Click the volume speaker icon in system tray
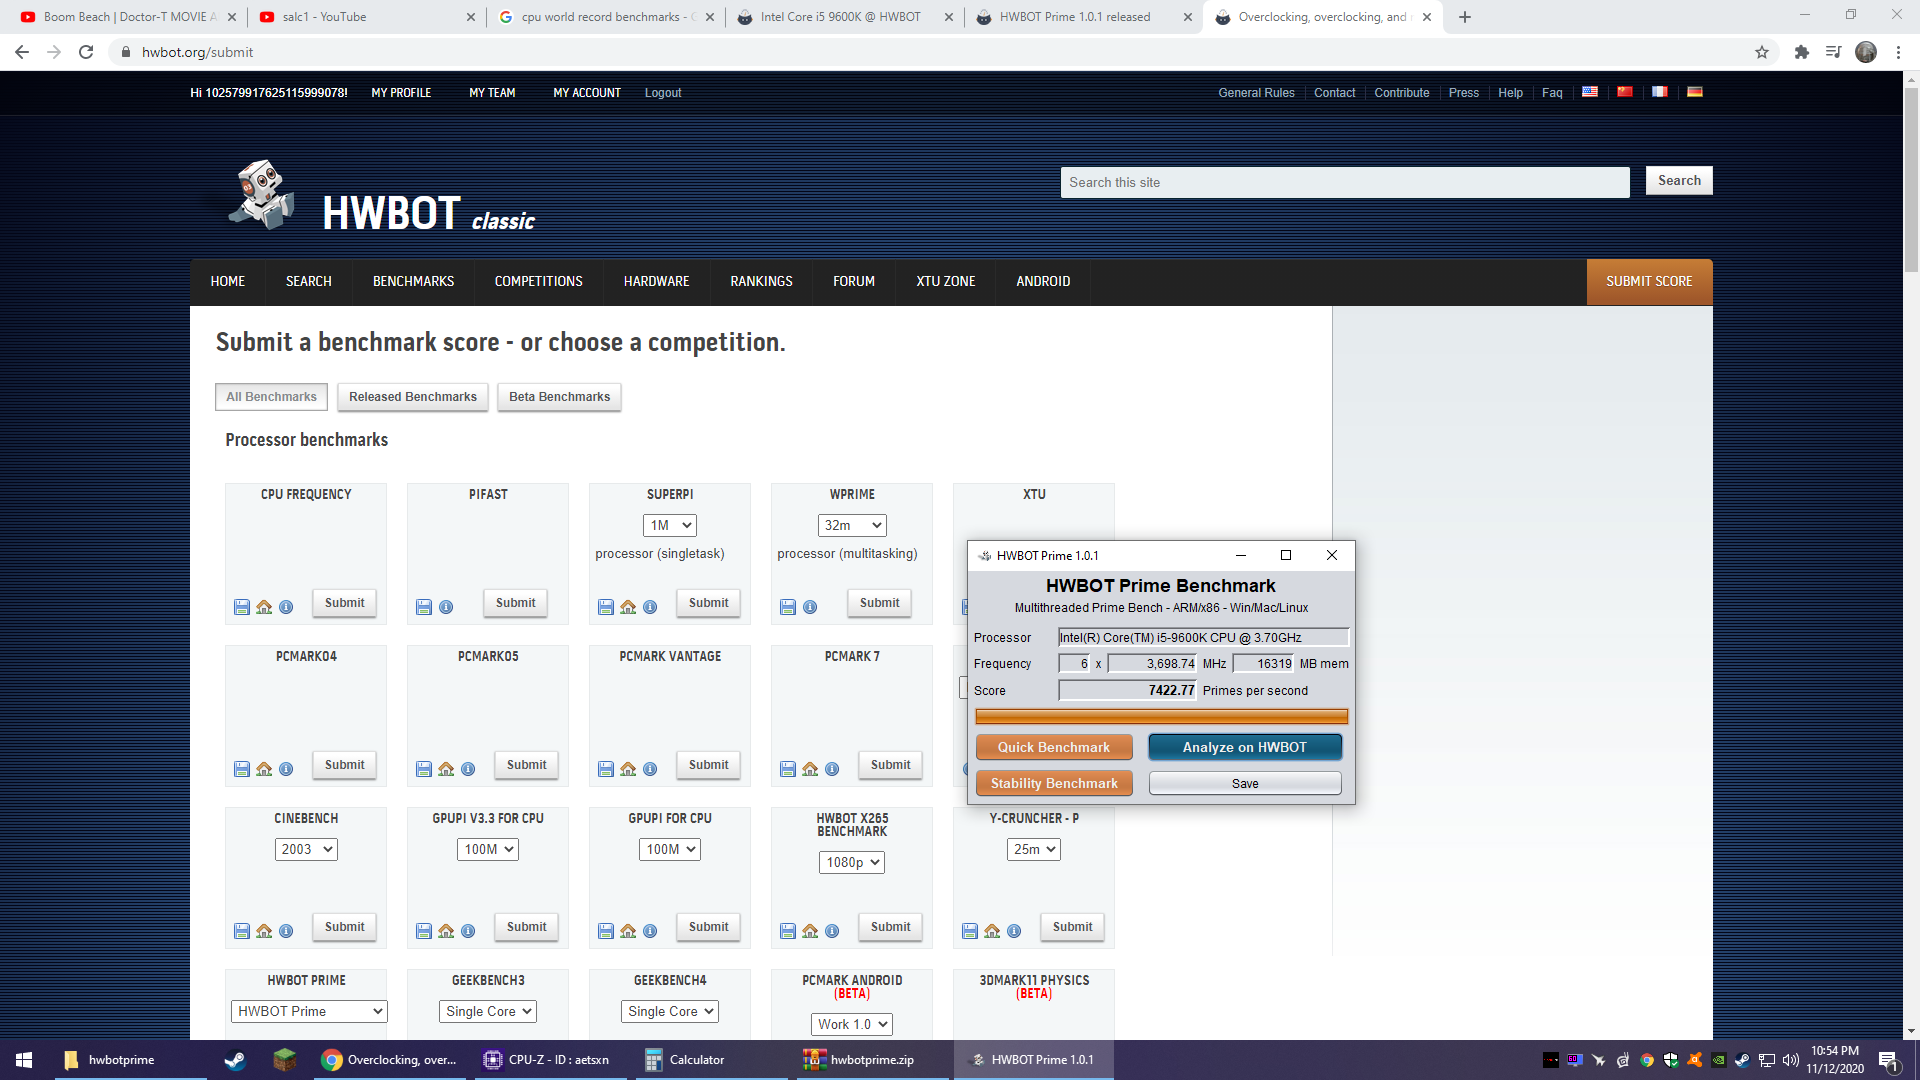This screenshot has height=1080, width=1920. (1790, 1060)
